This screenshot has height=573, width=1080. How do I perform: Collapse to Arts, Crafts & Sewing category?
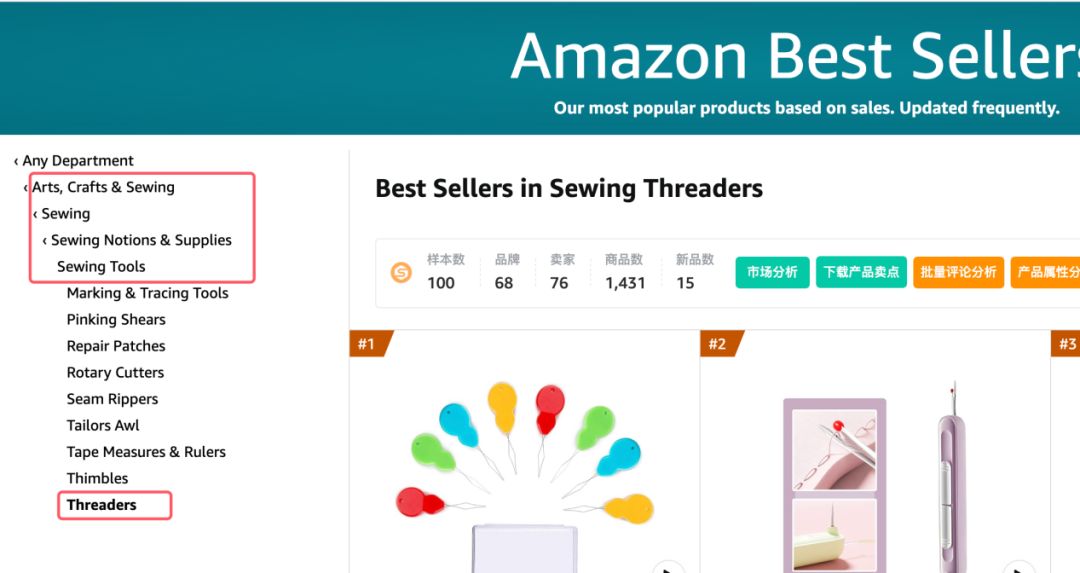[x=102, y=187]
